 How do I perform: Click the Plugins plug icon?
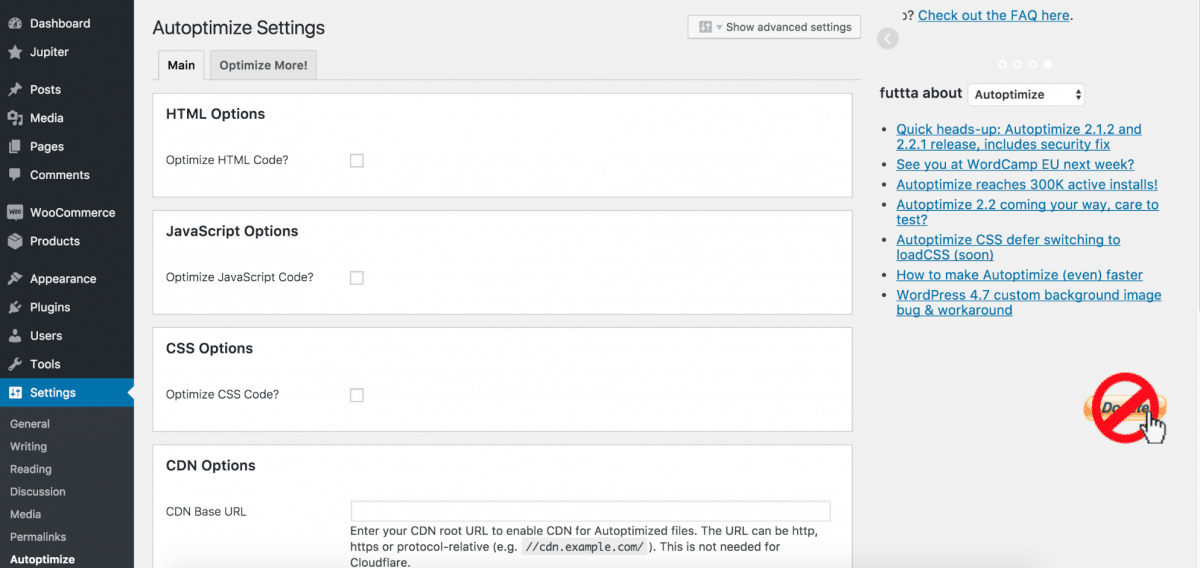pos(15,308)
